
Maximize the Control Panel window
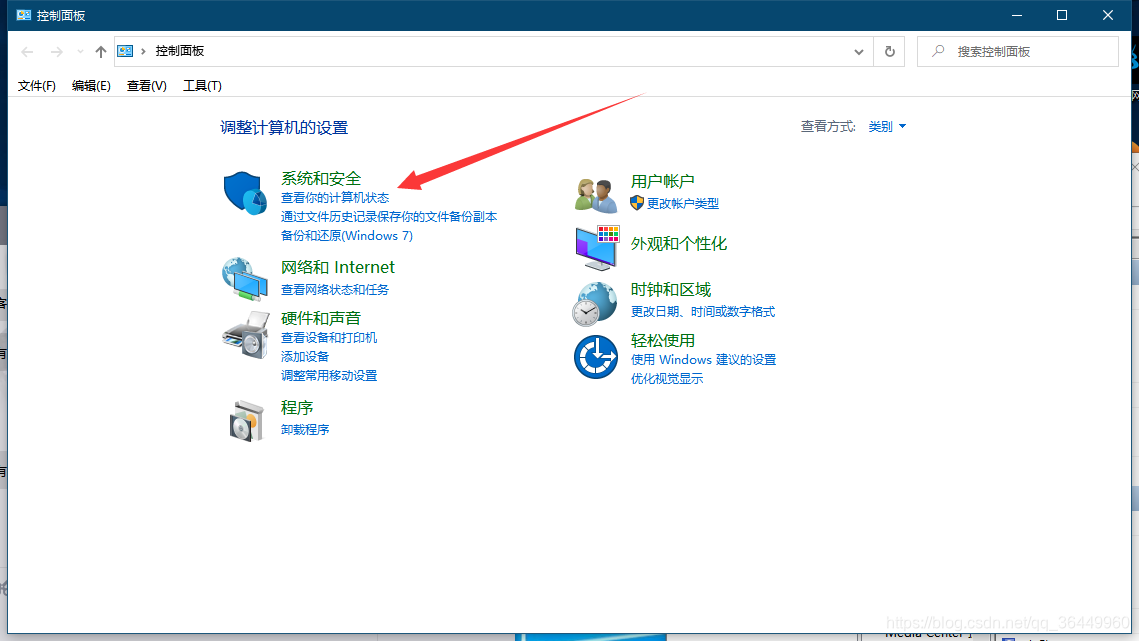[x=1062, y=15]
